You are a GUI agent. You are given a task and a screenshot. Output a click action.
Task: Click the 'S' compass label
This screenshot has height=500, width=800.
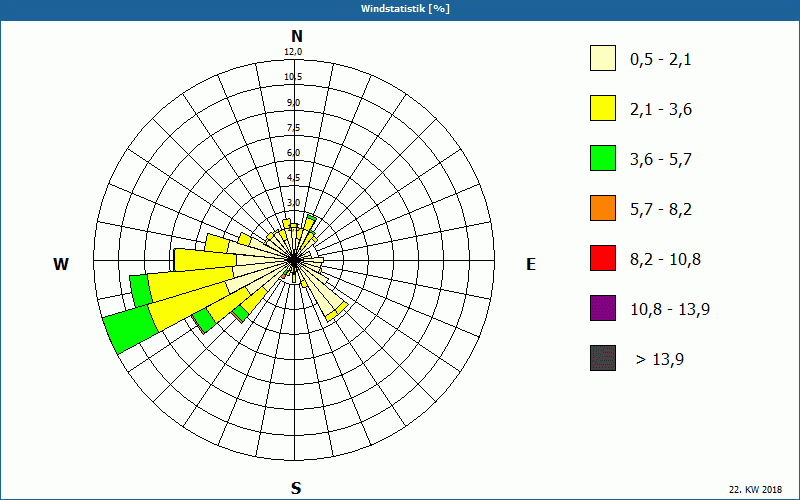click(296, 488)
